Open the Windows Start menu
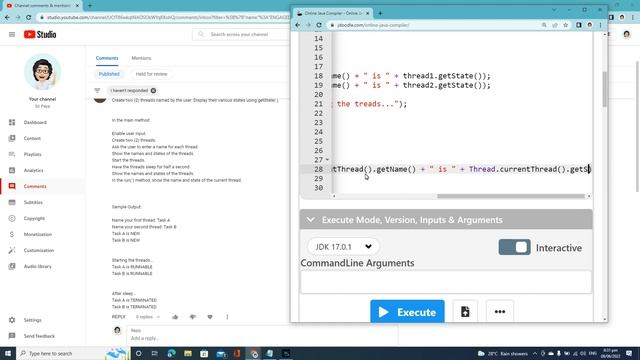 point(8,353)
